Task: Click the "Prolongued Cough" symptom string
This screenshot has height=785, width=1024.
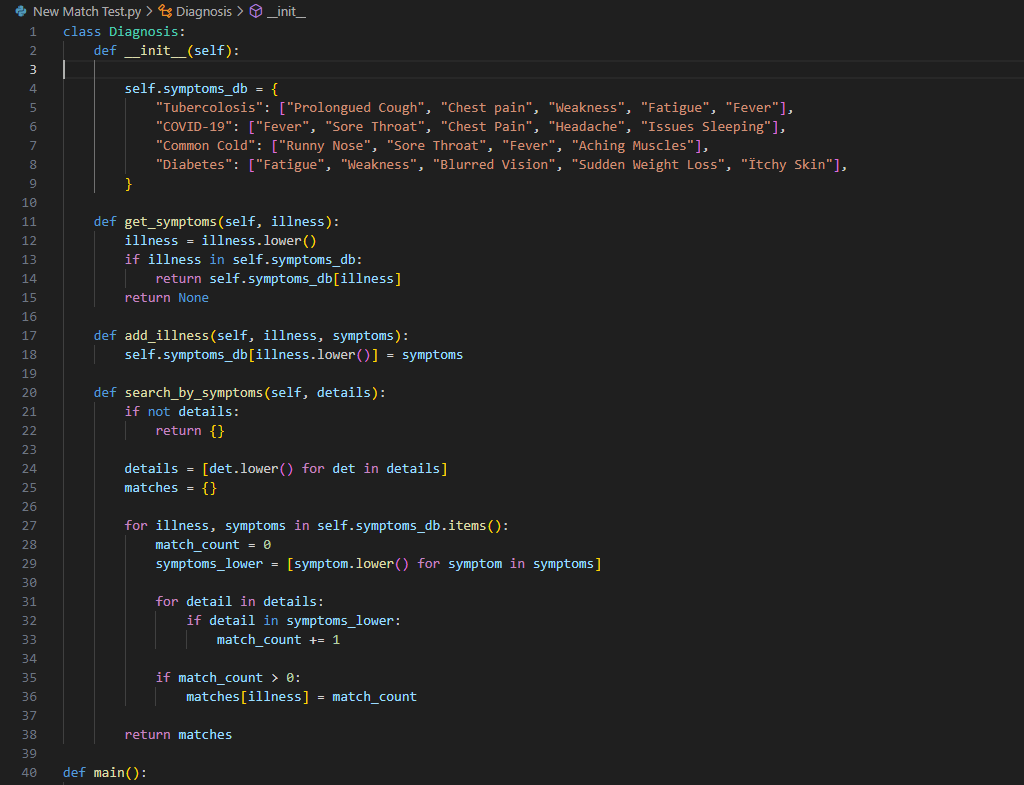Action: click(x=356, y=108)
